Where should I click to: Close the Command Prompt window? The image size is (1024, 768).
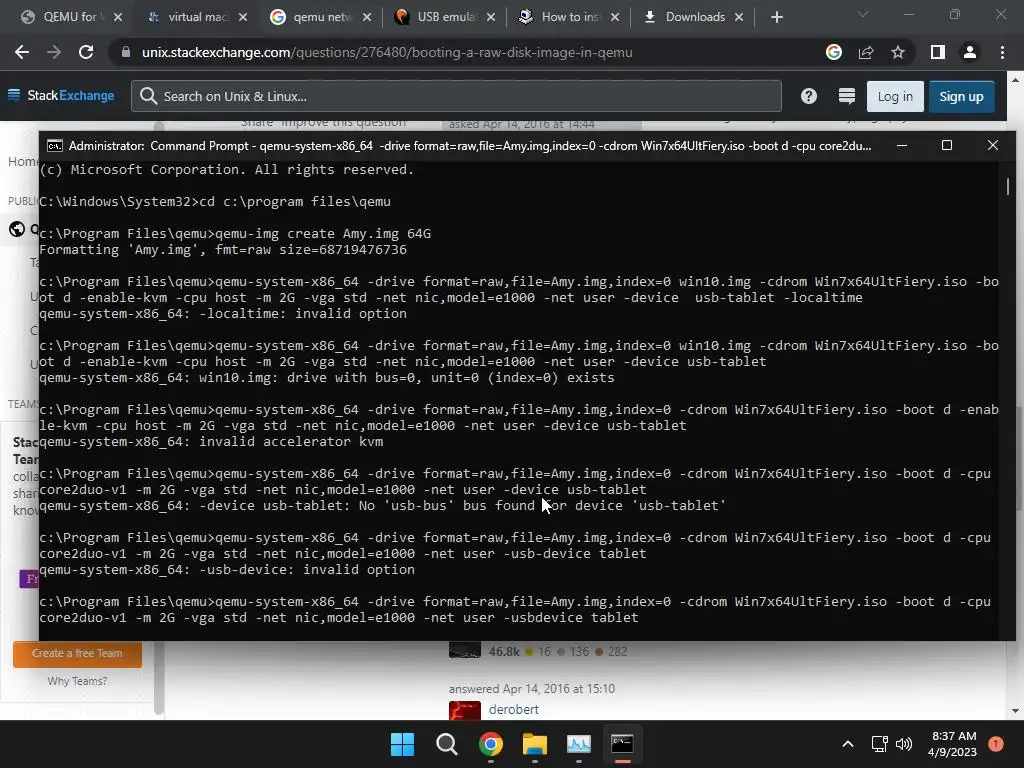coord(993,146)
